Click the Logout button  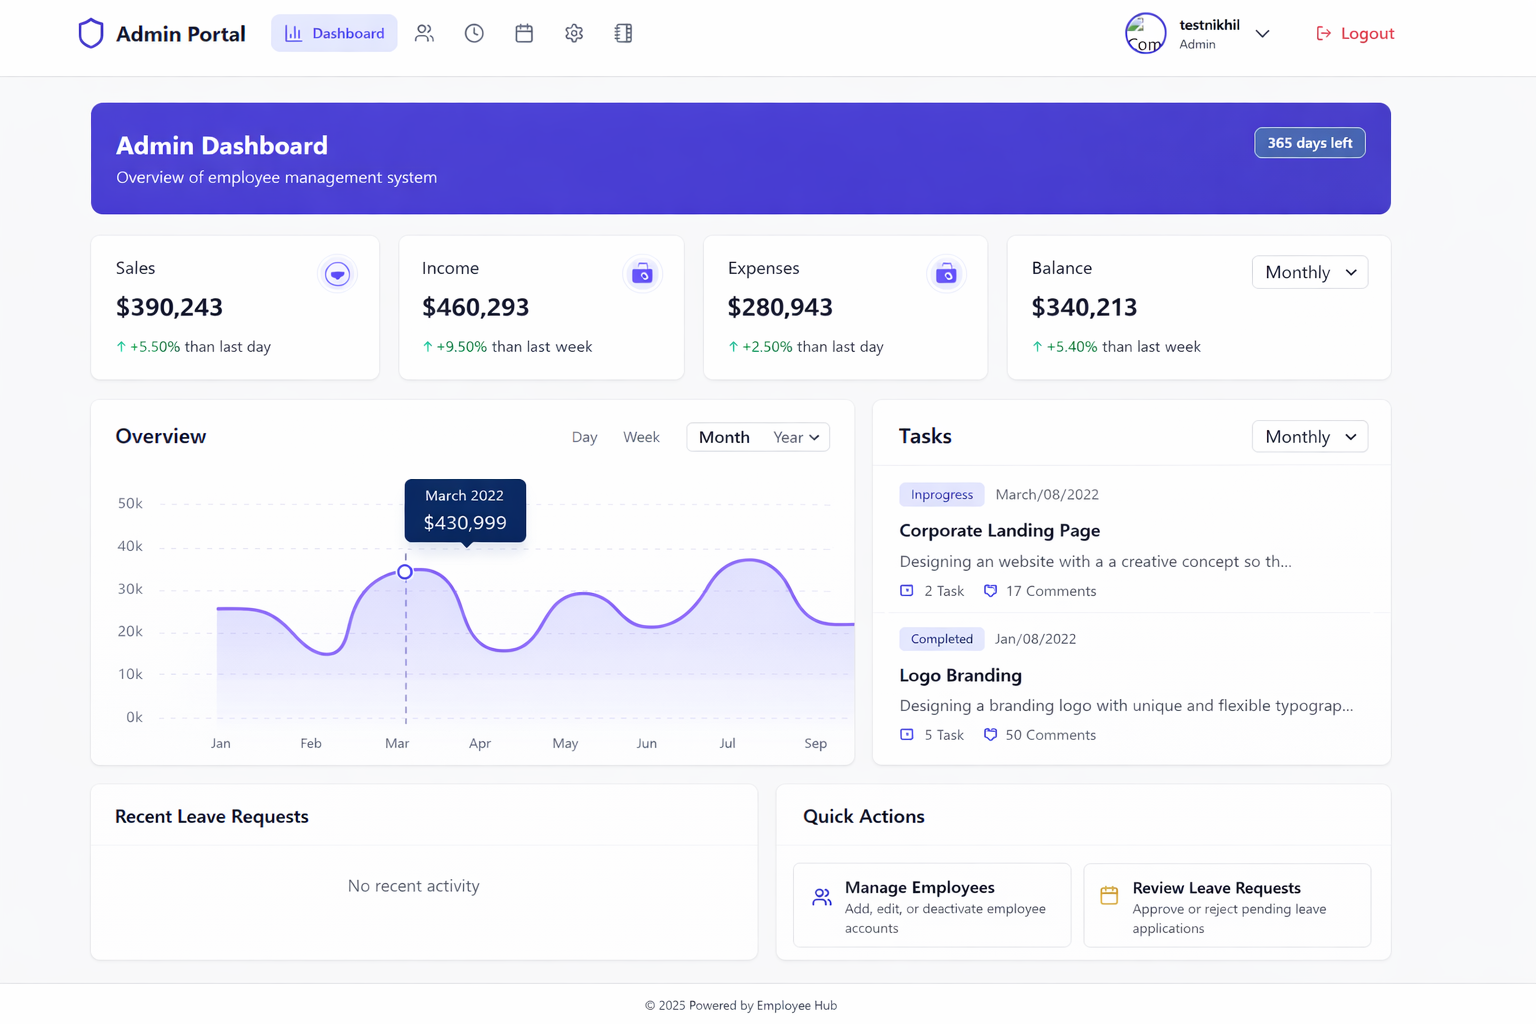click(x=1355, y=33)
